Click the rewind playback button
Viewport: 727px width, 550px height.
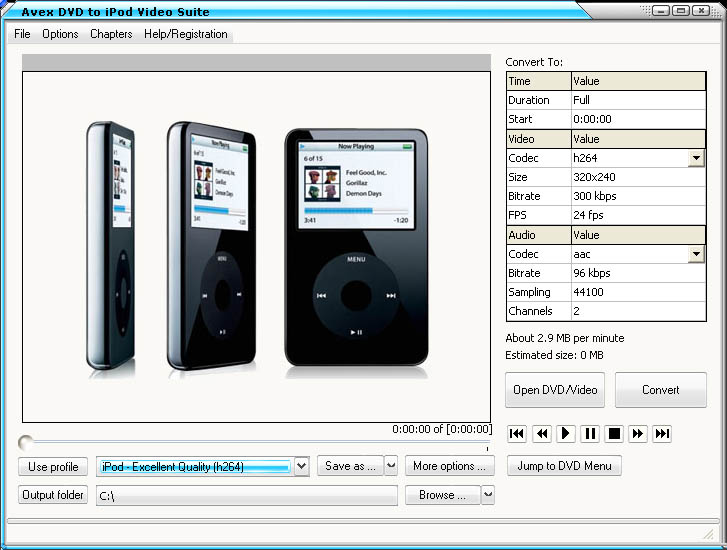(541, 434)
